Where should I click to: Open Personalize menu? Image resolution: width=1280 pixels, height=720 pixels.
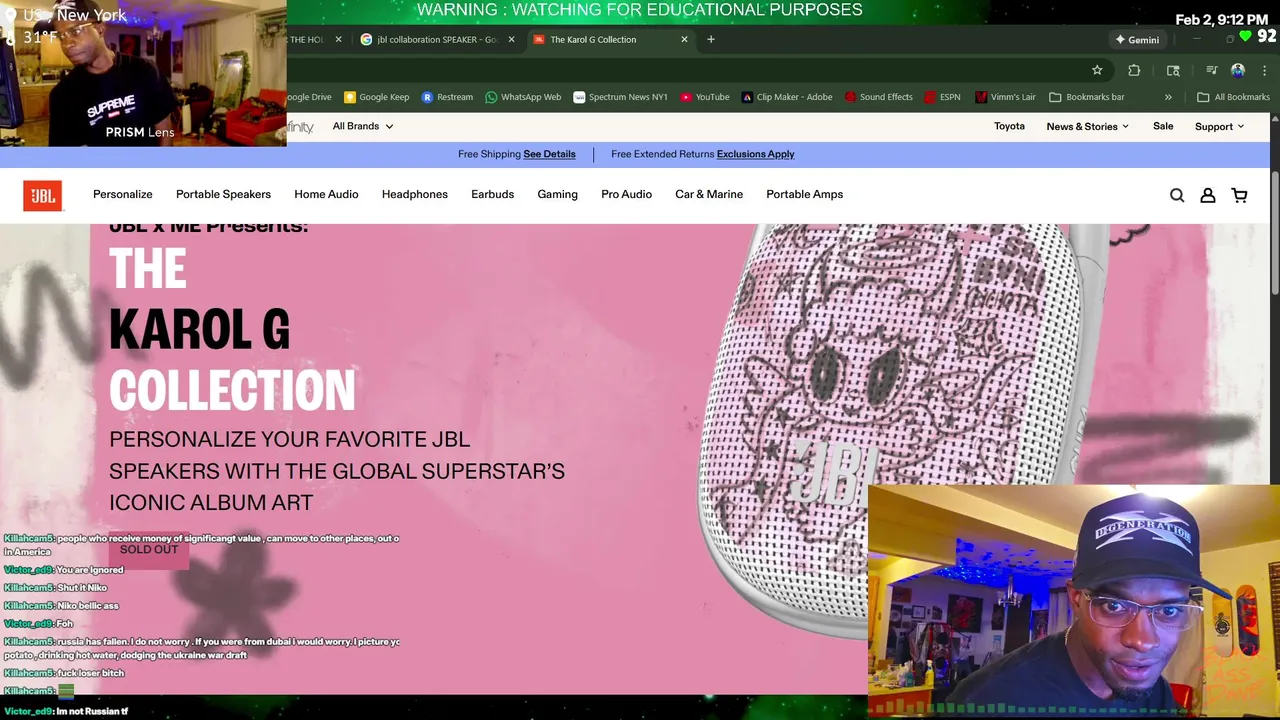(x=123, y=194)
